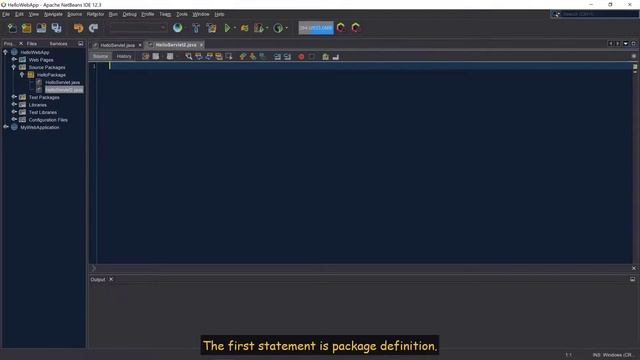Open the Run Project dropdown arrow

pyautogui.click(x=235, y=28)
